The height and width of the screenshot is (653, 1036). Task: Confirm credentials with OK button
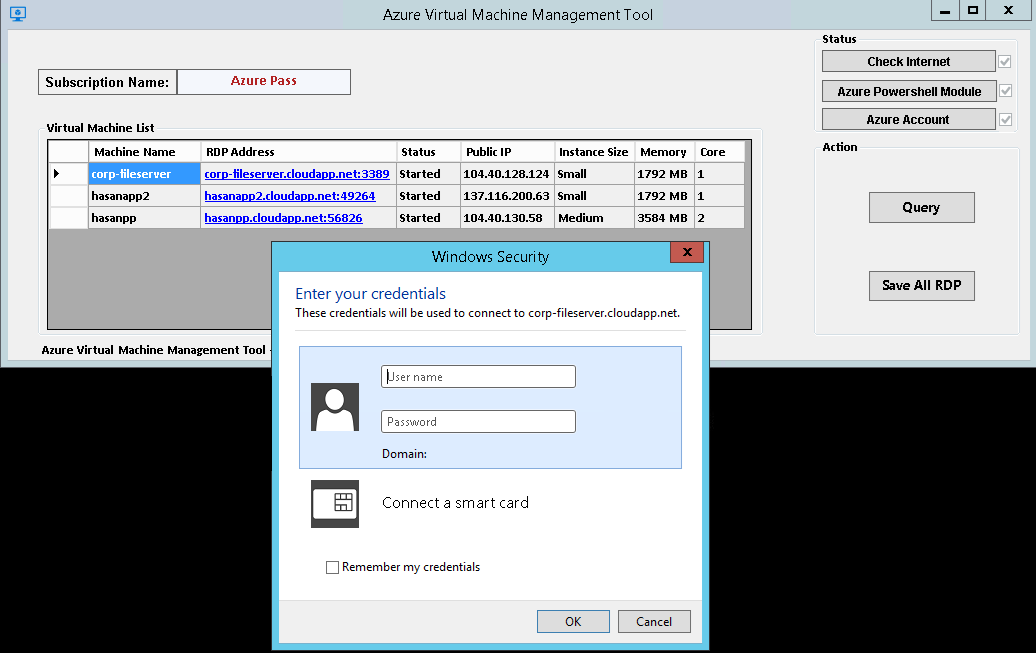pos(573,621)
